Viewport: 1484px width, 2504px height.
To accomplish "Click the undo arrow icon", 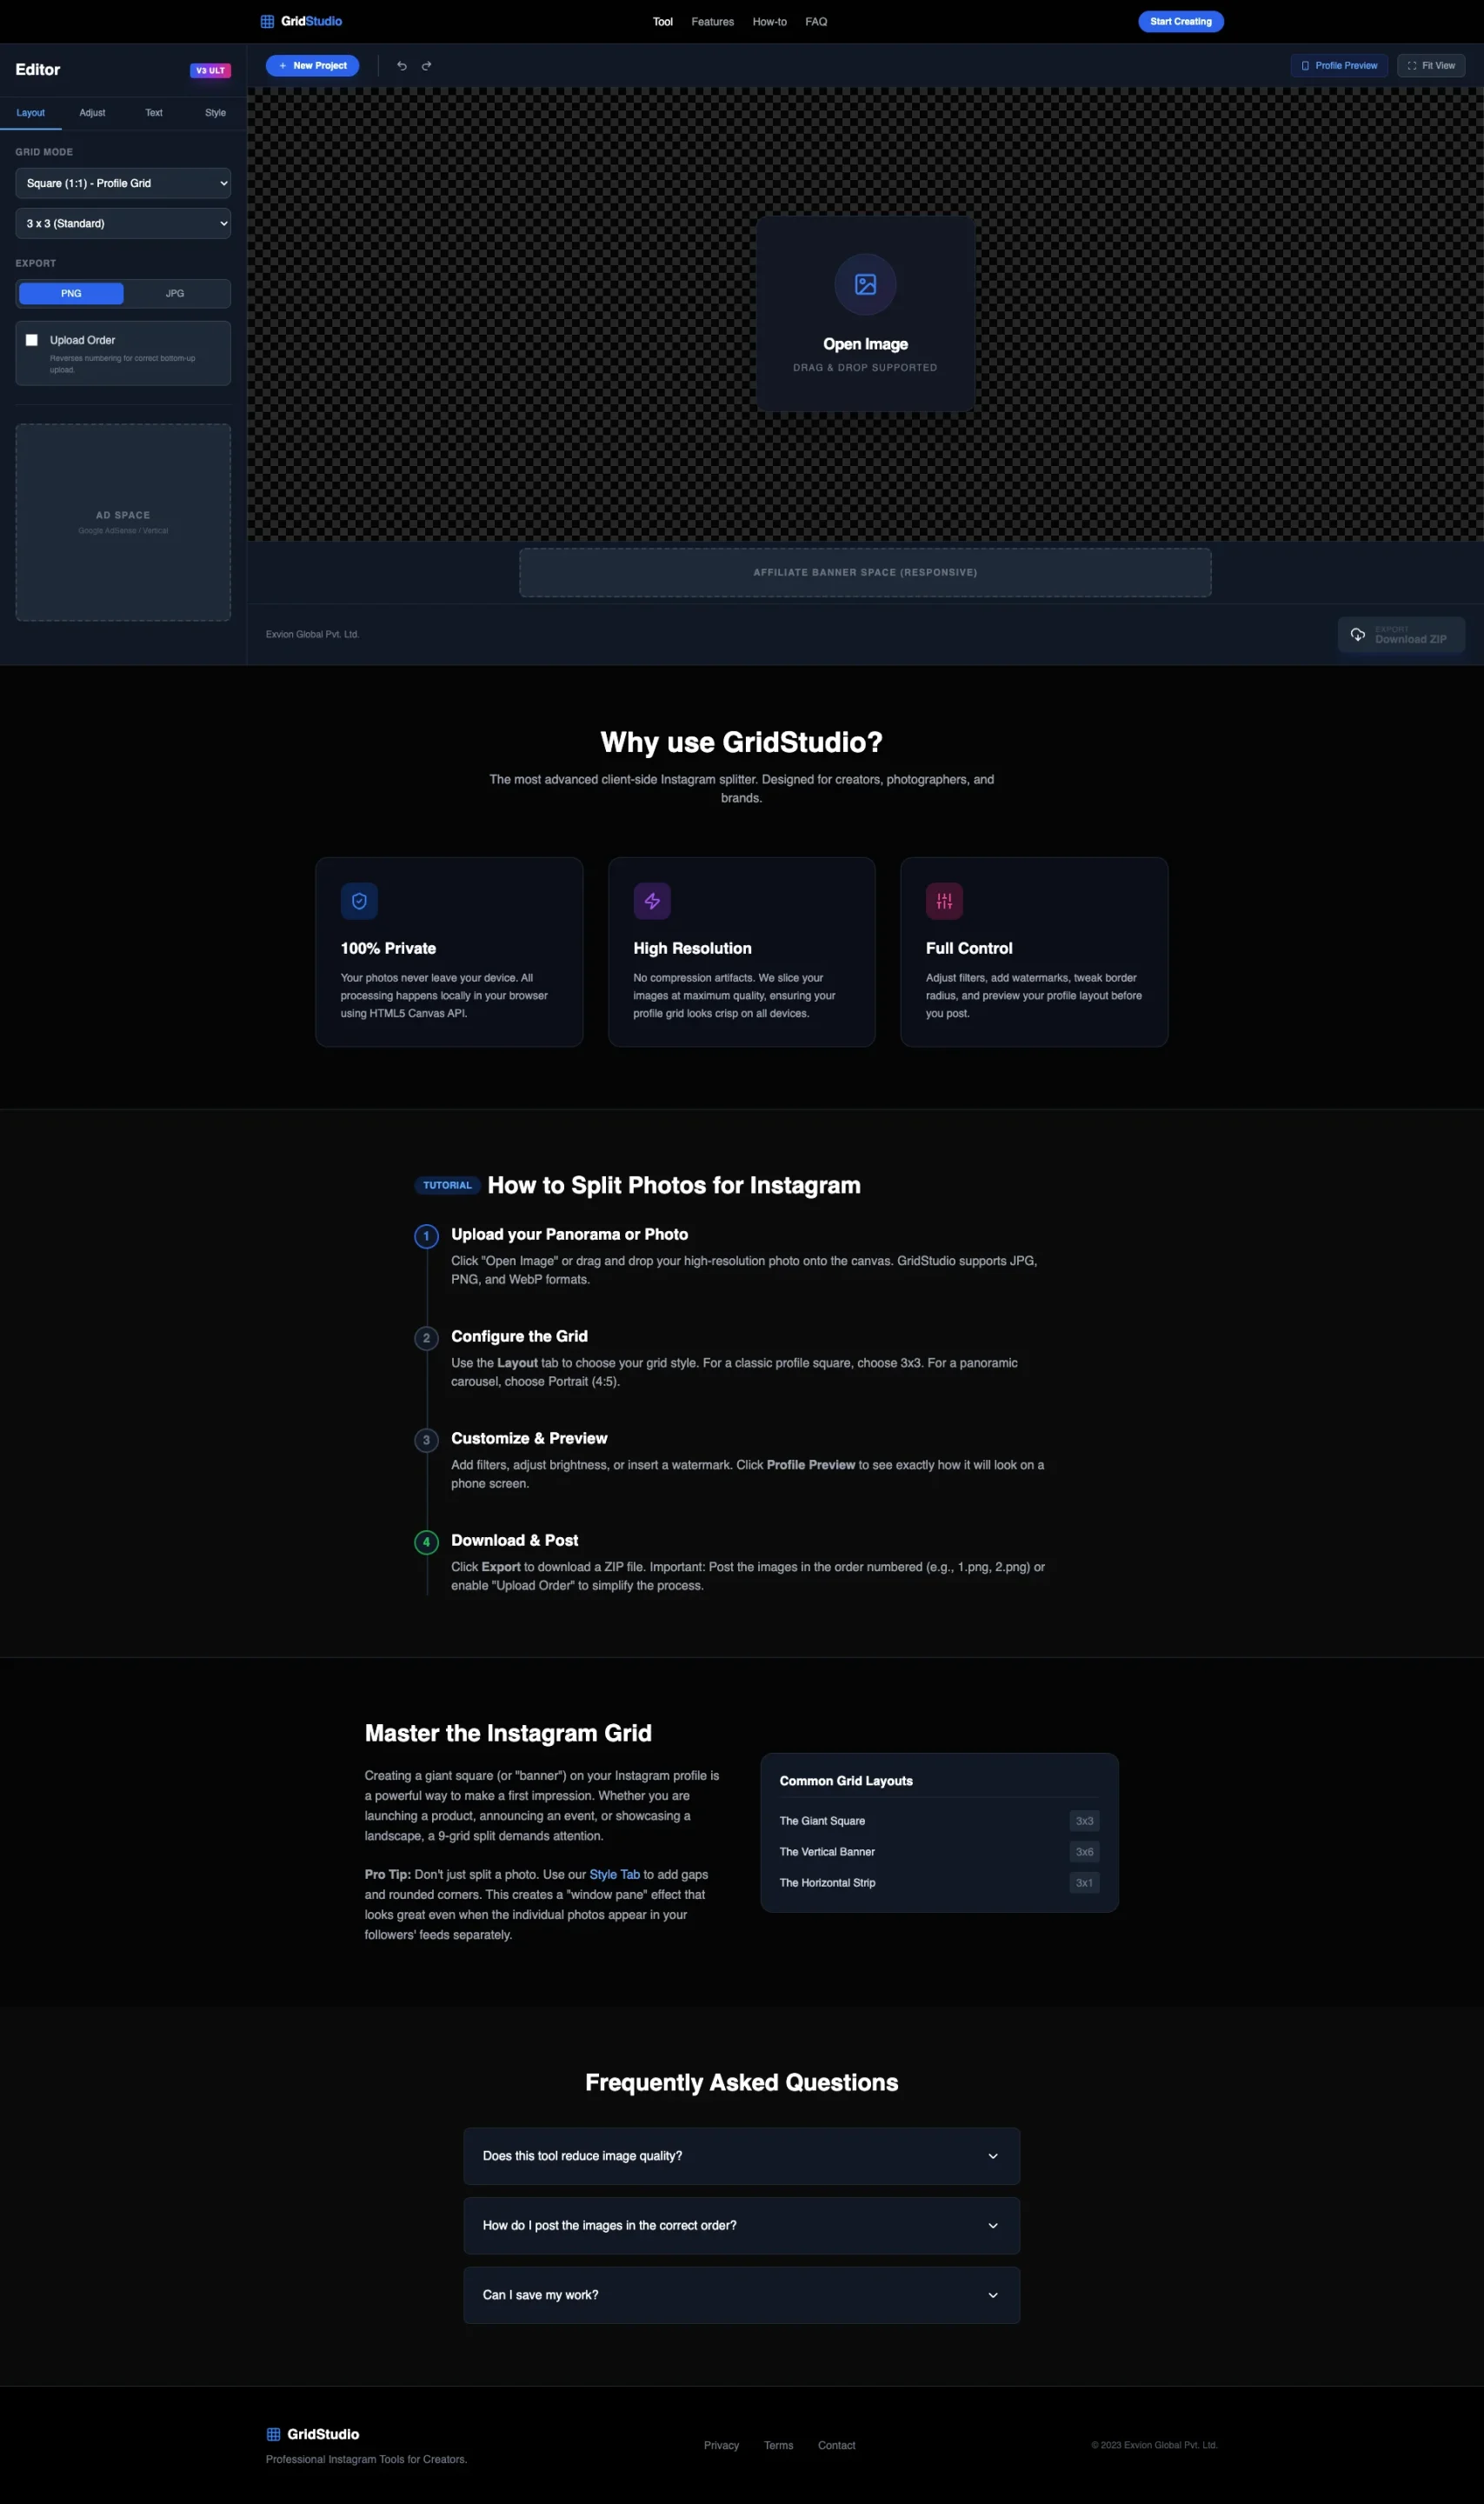I will pos(402,66).
